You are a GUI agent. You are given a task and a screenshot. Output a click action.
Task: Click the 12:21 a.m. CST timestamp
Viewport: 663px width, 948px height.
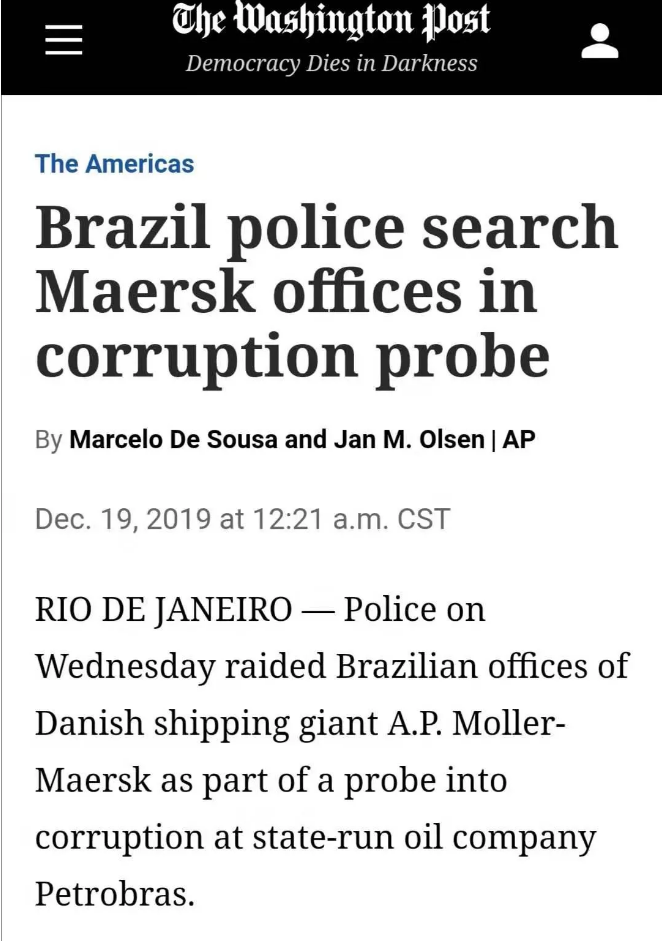point(349,520)
